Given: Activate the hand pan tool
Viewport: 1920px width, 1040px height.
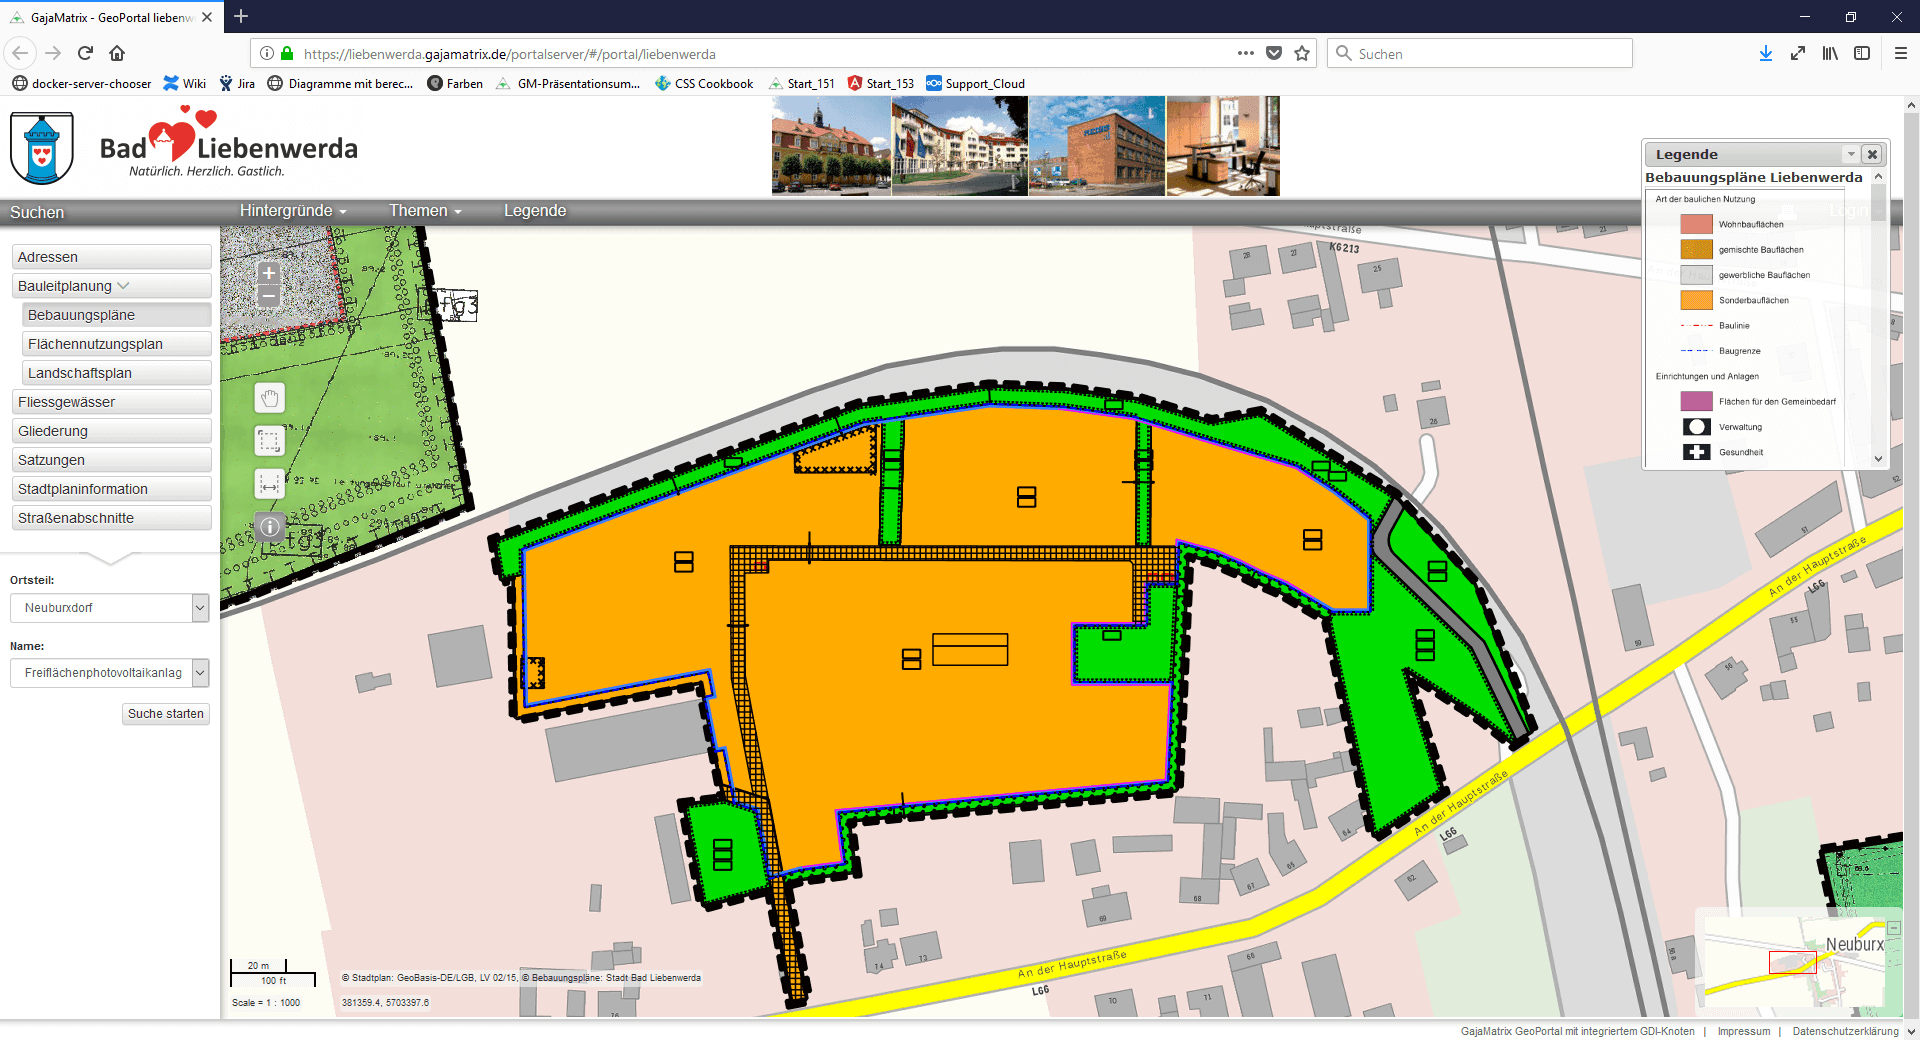Looking at the screenshot, I should coord(269,399).
